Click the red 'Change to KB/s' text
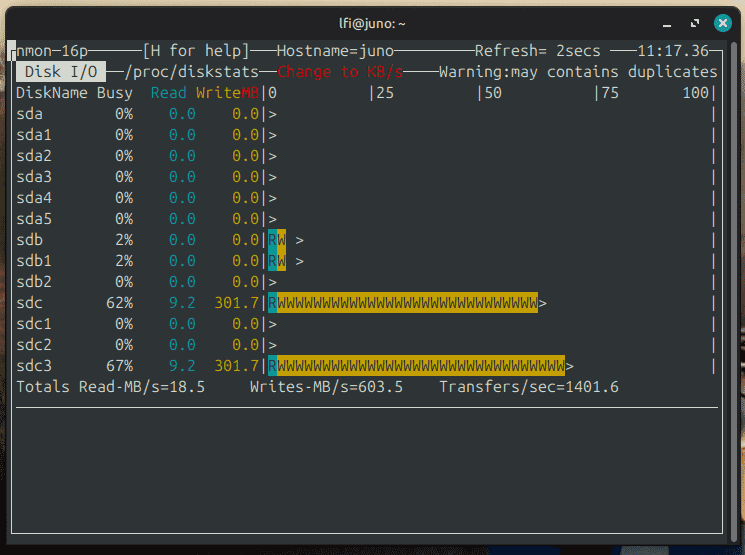Viewport: 745px width, 555px height. [340, 72]
